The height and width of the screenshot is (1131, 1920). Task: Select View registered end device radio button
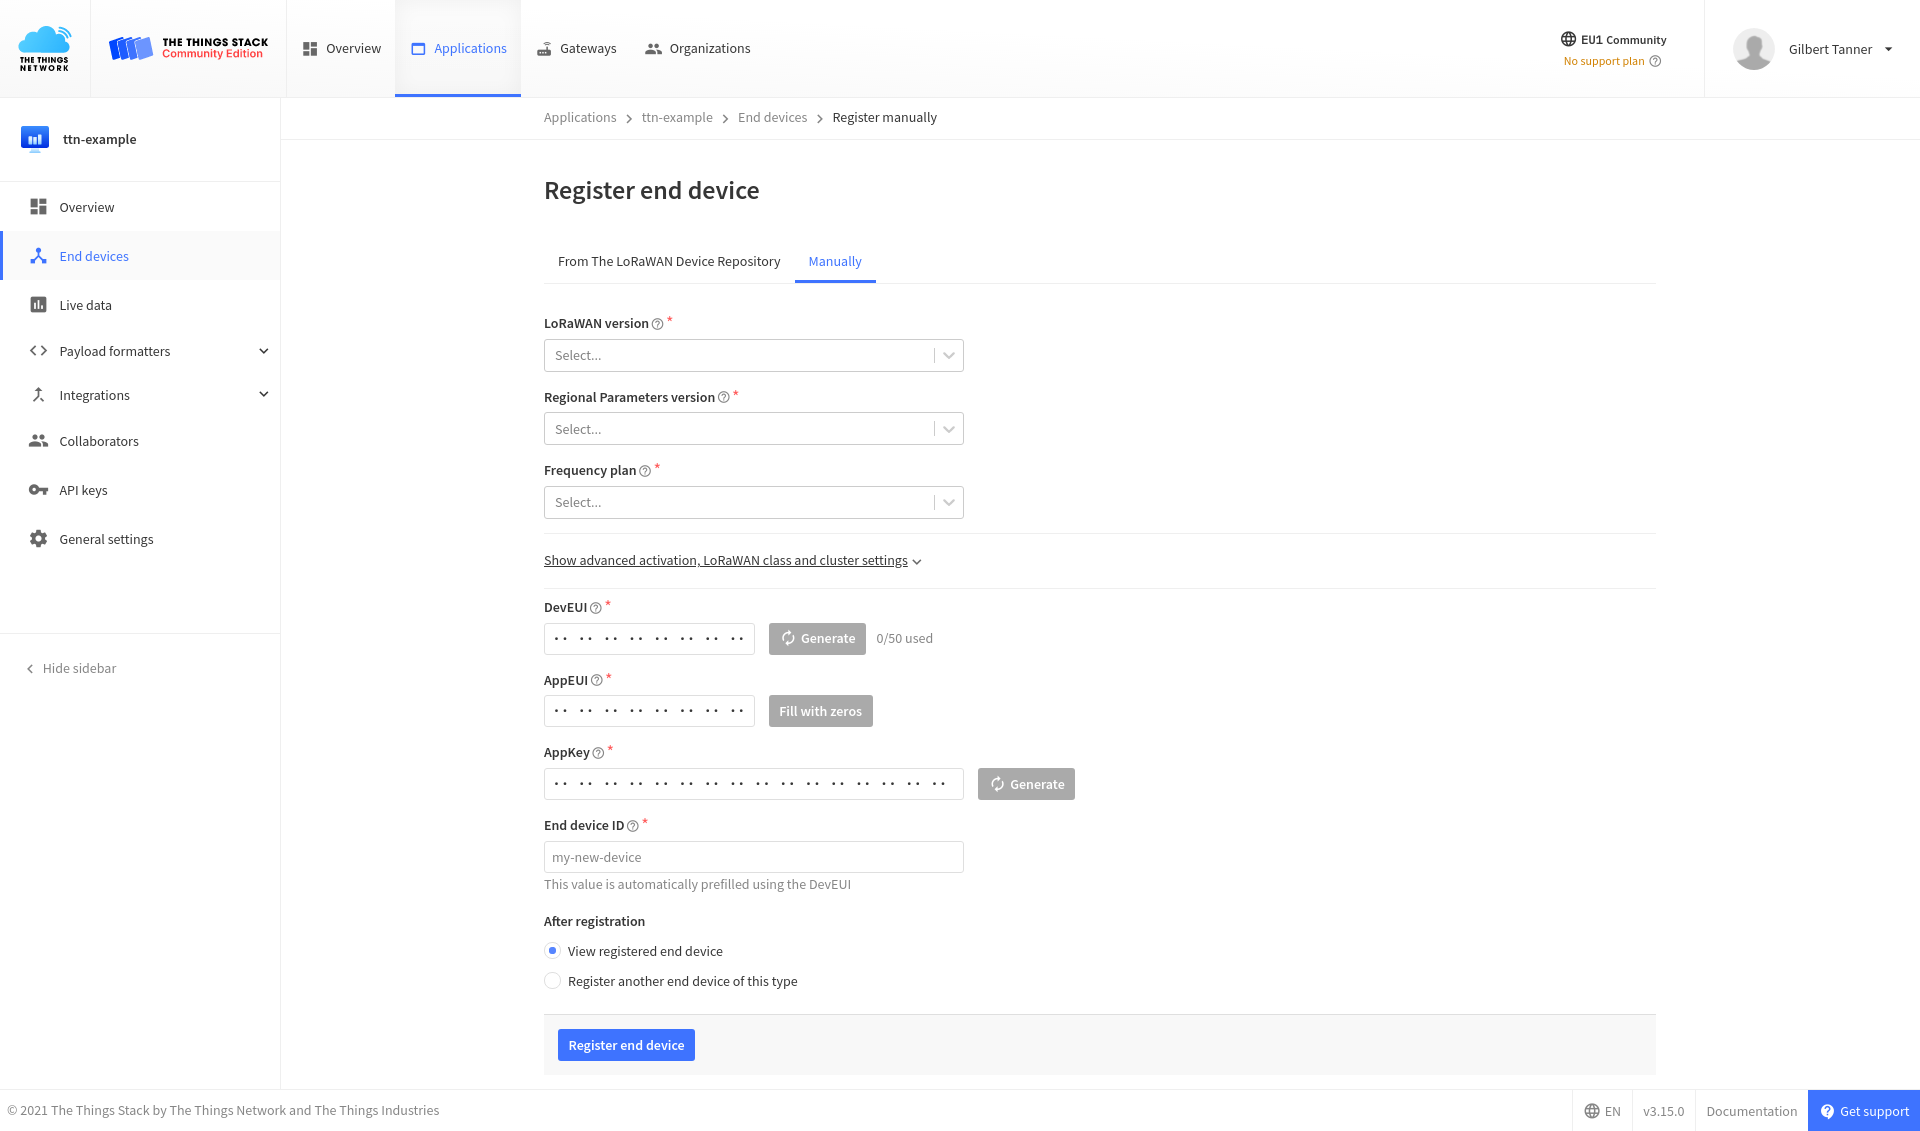(551, 951)
